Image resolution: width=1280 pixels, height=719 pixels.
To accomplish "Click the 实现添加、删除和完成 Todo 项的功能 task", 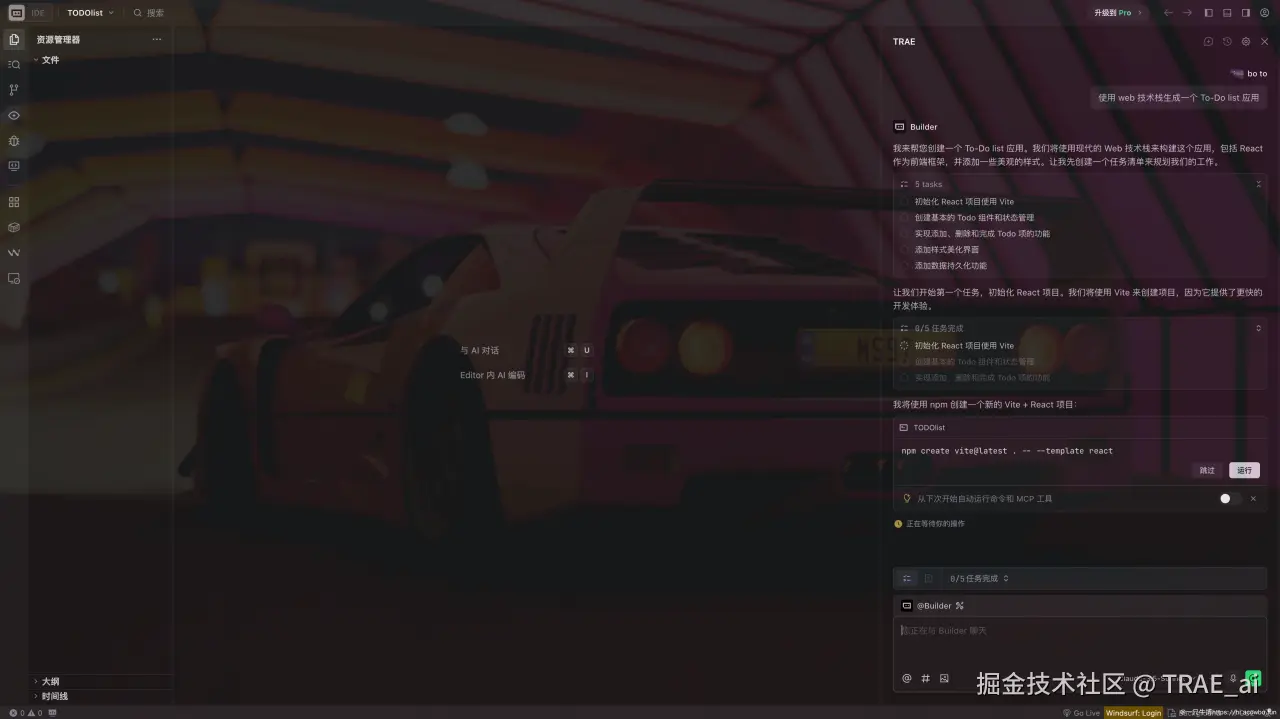I will (x=982, y=233).
